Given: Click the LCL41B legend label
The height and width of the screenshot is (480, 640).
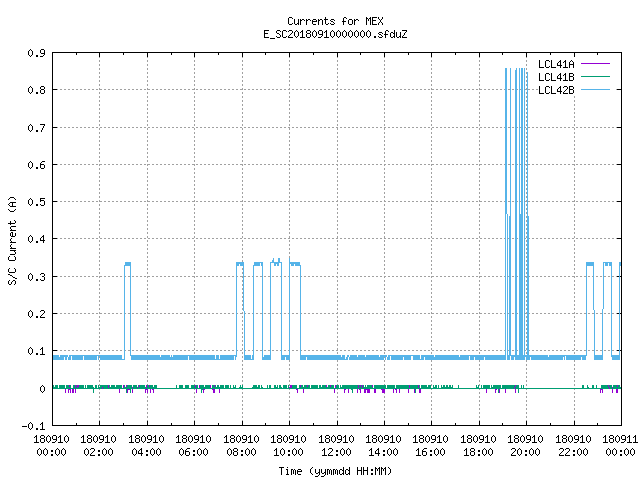Looking at the screenshot, I should click(556, 77).
